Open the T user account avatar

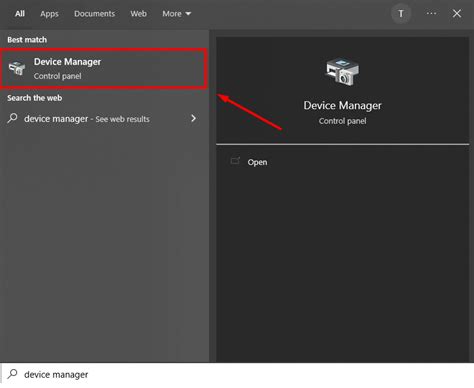tap(401, 14)
